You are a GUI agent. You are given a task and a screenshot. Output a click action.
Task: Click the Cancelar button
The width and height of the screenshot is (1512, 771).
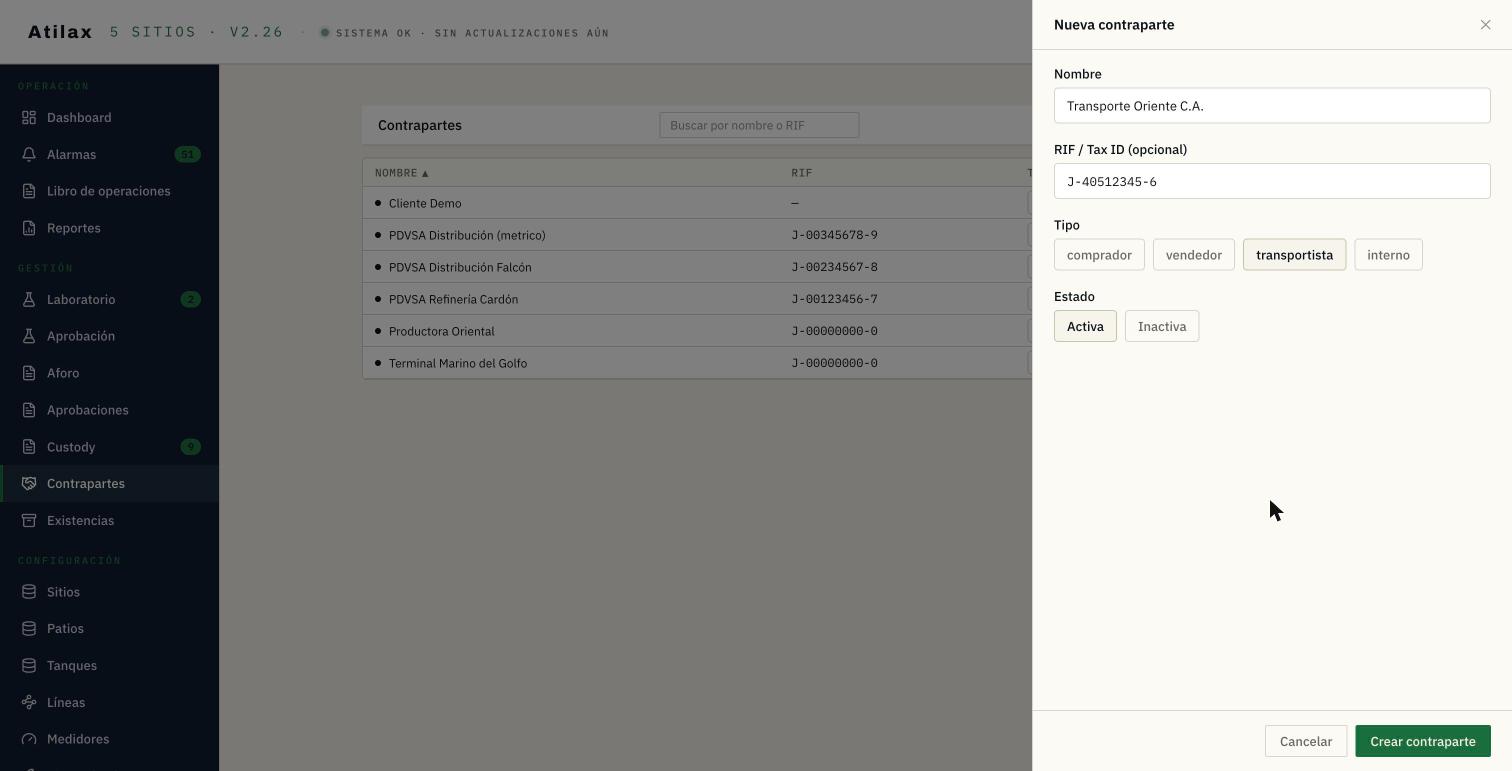1306,741
